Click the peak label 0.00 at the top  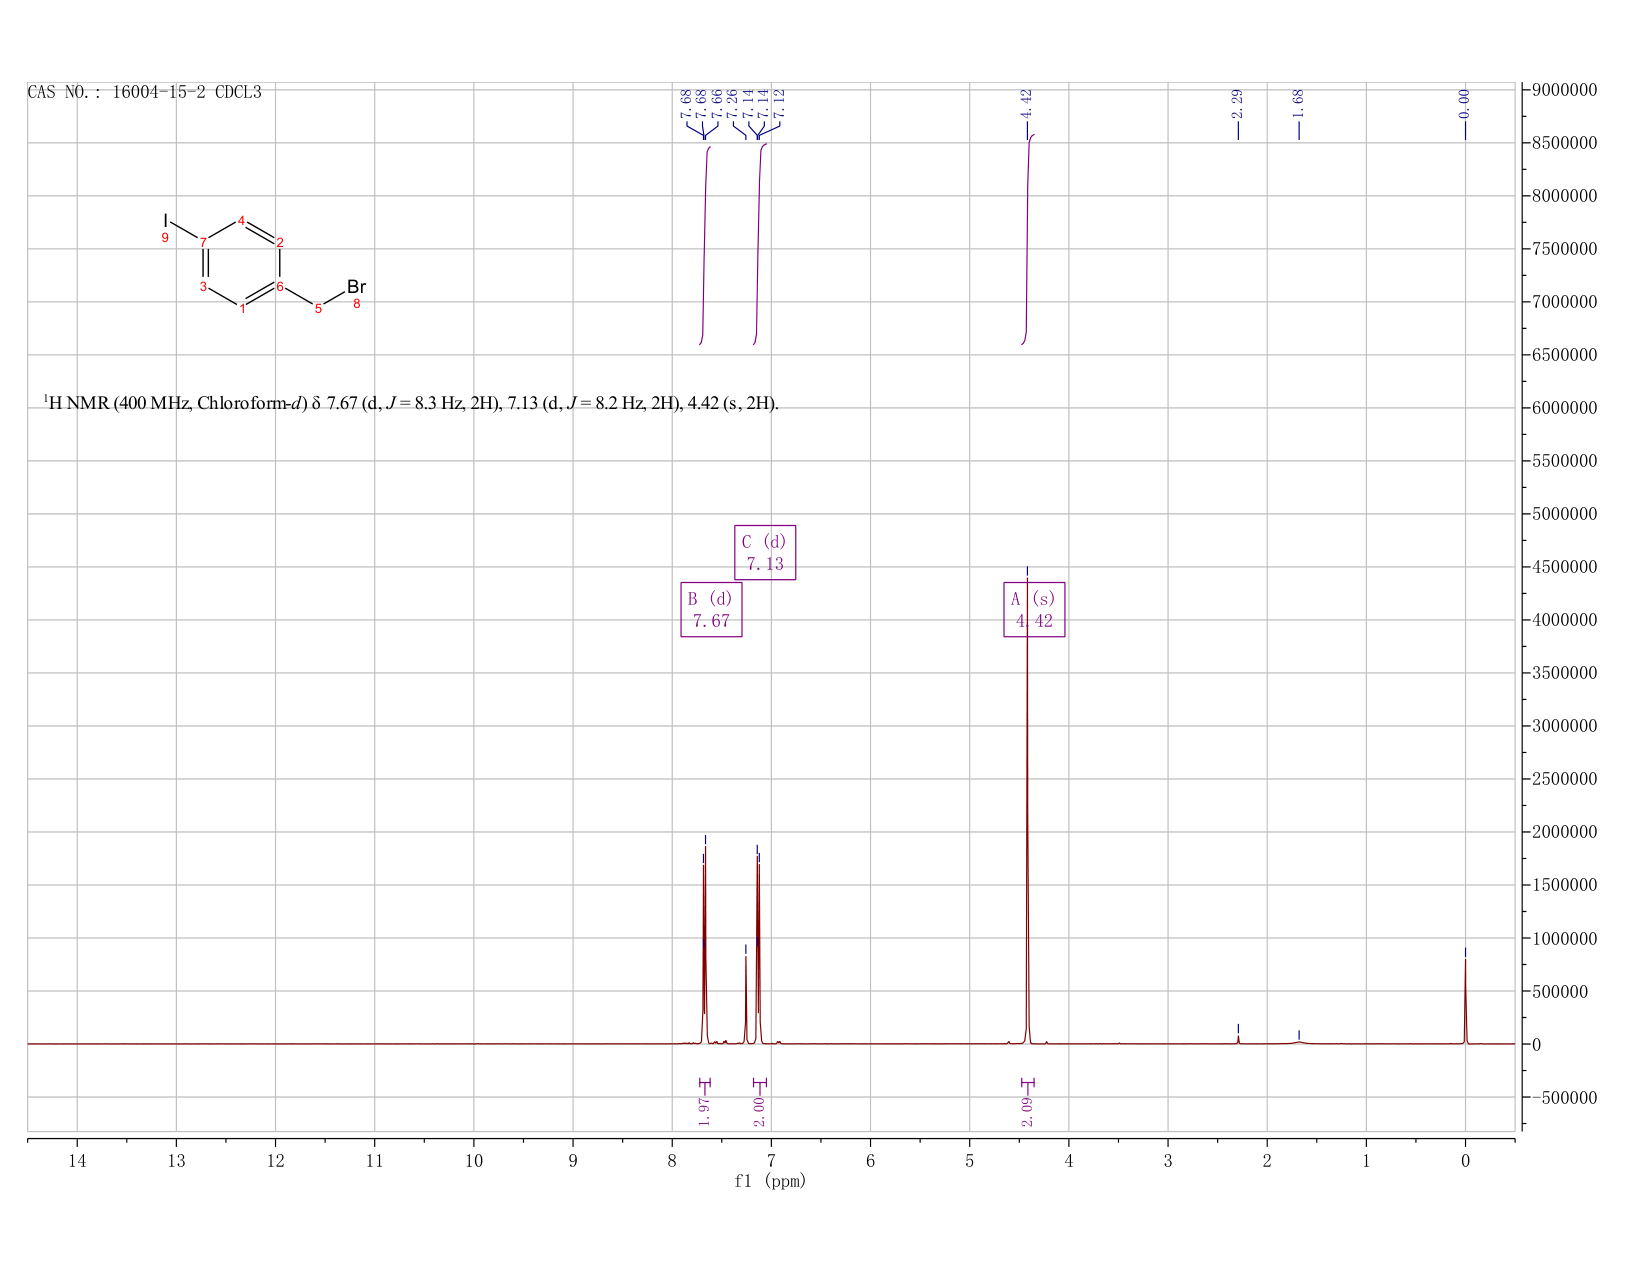(x=1465, y=102)
